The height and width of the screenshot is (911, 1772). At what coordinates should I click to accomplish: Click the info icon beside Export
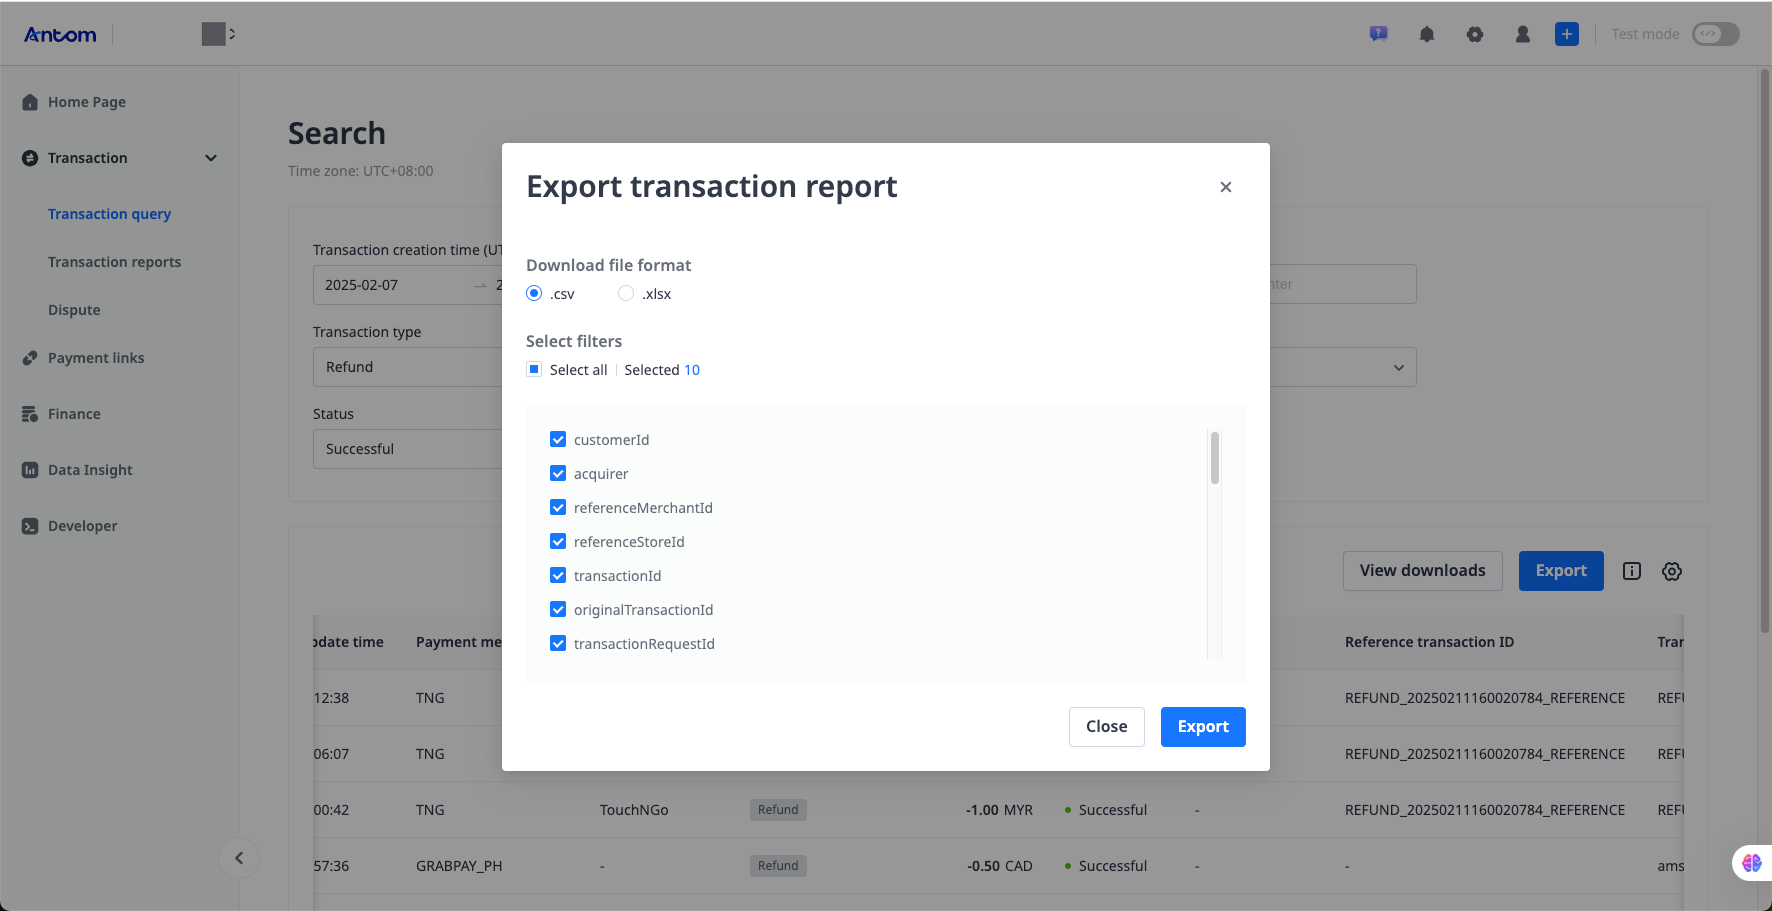pos(1632,571)
